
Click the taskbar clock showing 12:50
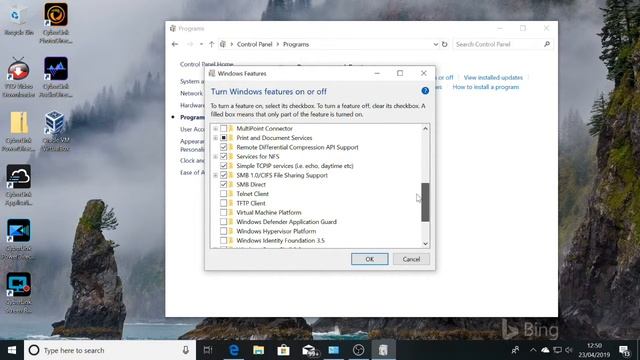pyautogui.click(x=594, y=350)
